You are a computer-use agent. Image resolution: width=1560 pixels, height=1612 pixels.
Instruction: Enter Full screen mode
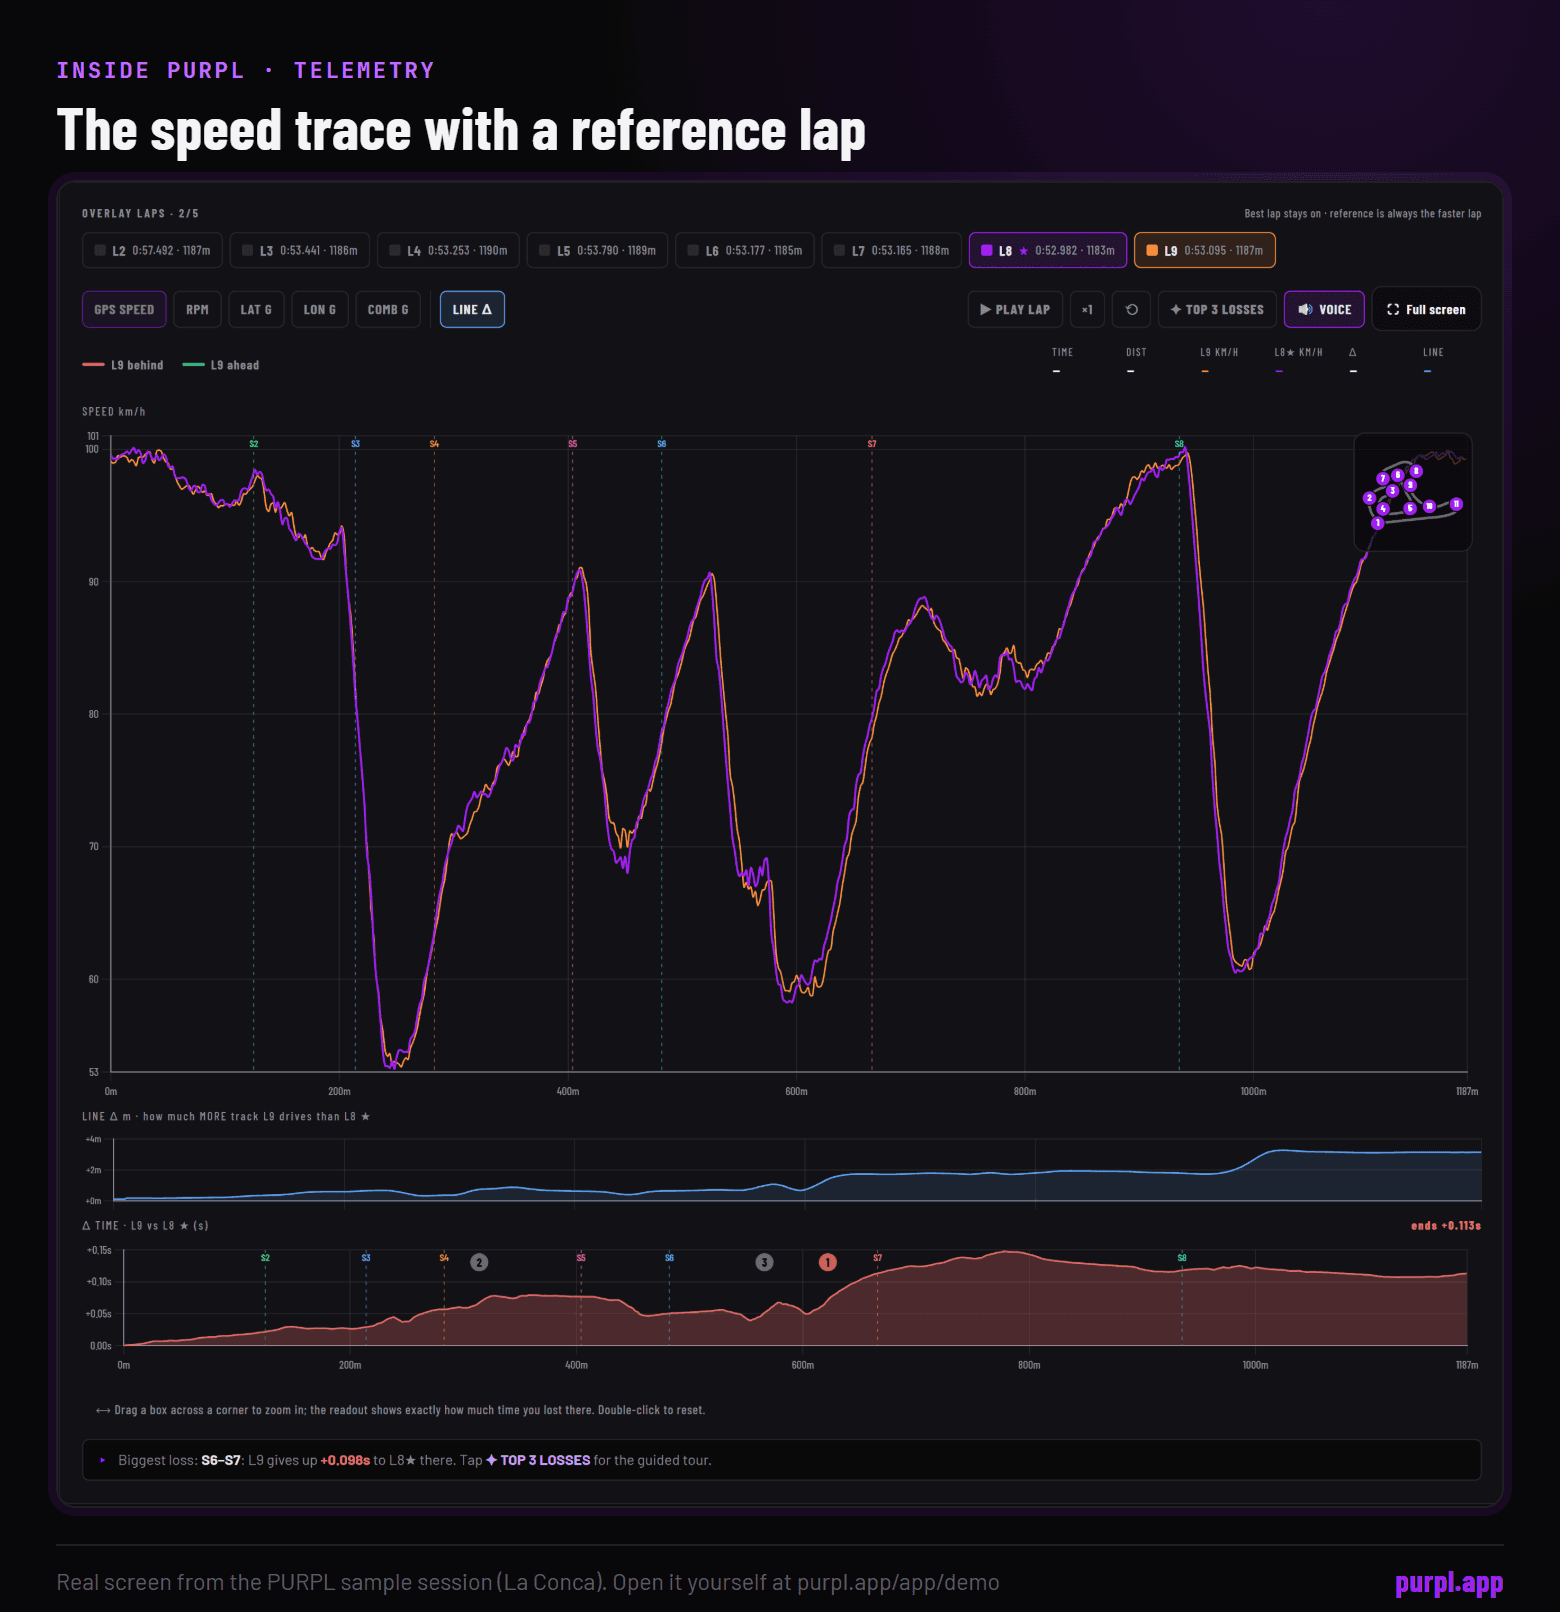click(1426, 309)
